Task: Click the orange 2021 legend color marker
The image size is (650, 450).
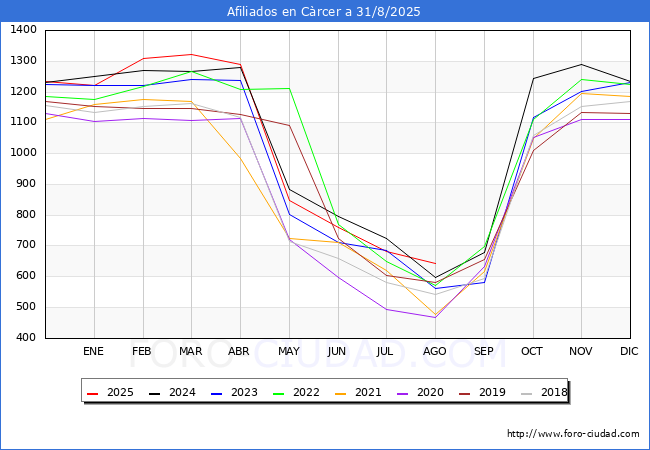Action: pos(340,393)
